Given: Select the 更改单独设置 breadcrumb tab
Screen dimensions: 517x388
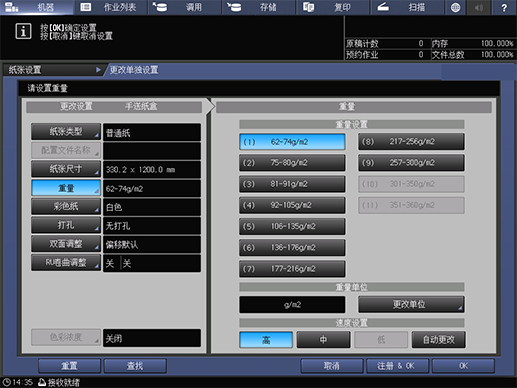Looking at the screenshot, I should point(134,70).
